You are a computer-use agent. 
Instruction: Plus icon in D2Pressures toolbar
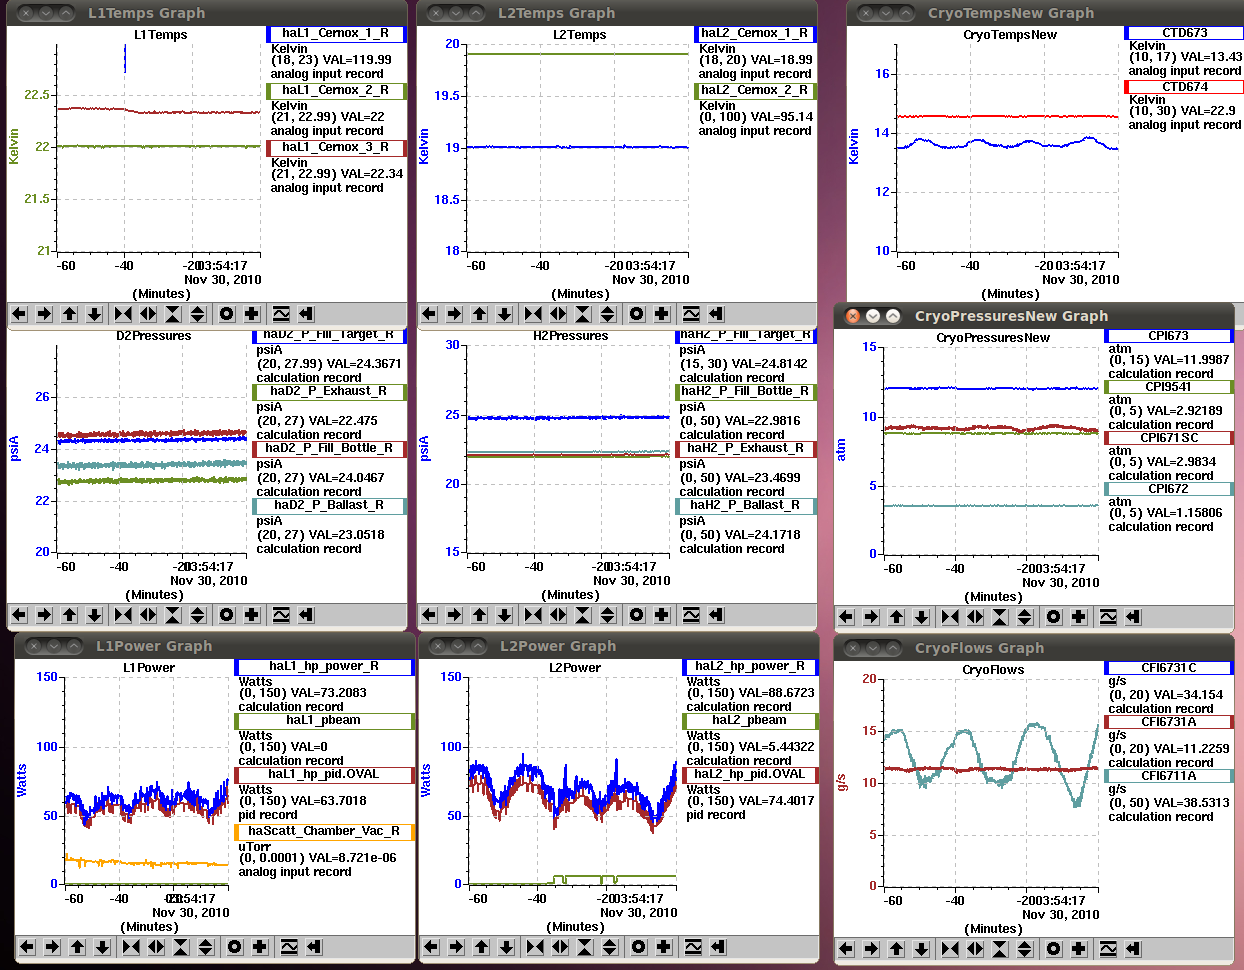tap(252, 615)
